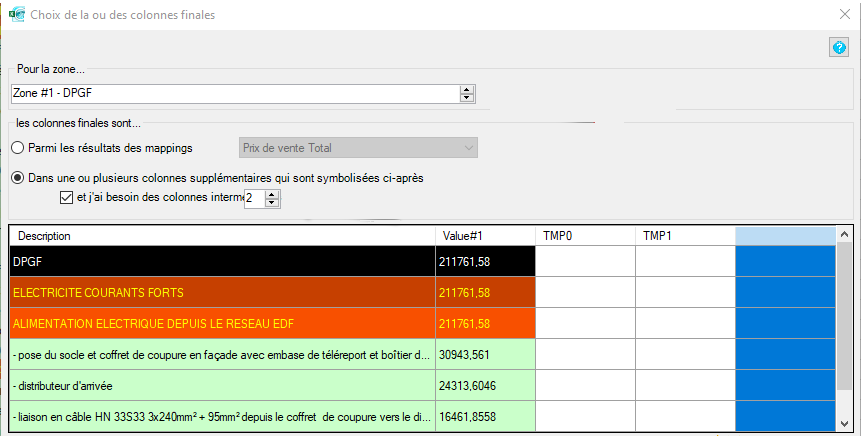Screen dimensions: 861x436
Task: Click the TMP0 column header
Action: click(x=585, y=236)
